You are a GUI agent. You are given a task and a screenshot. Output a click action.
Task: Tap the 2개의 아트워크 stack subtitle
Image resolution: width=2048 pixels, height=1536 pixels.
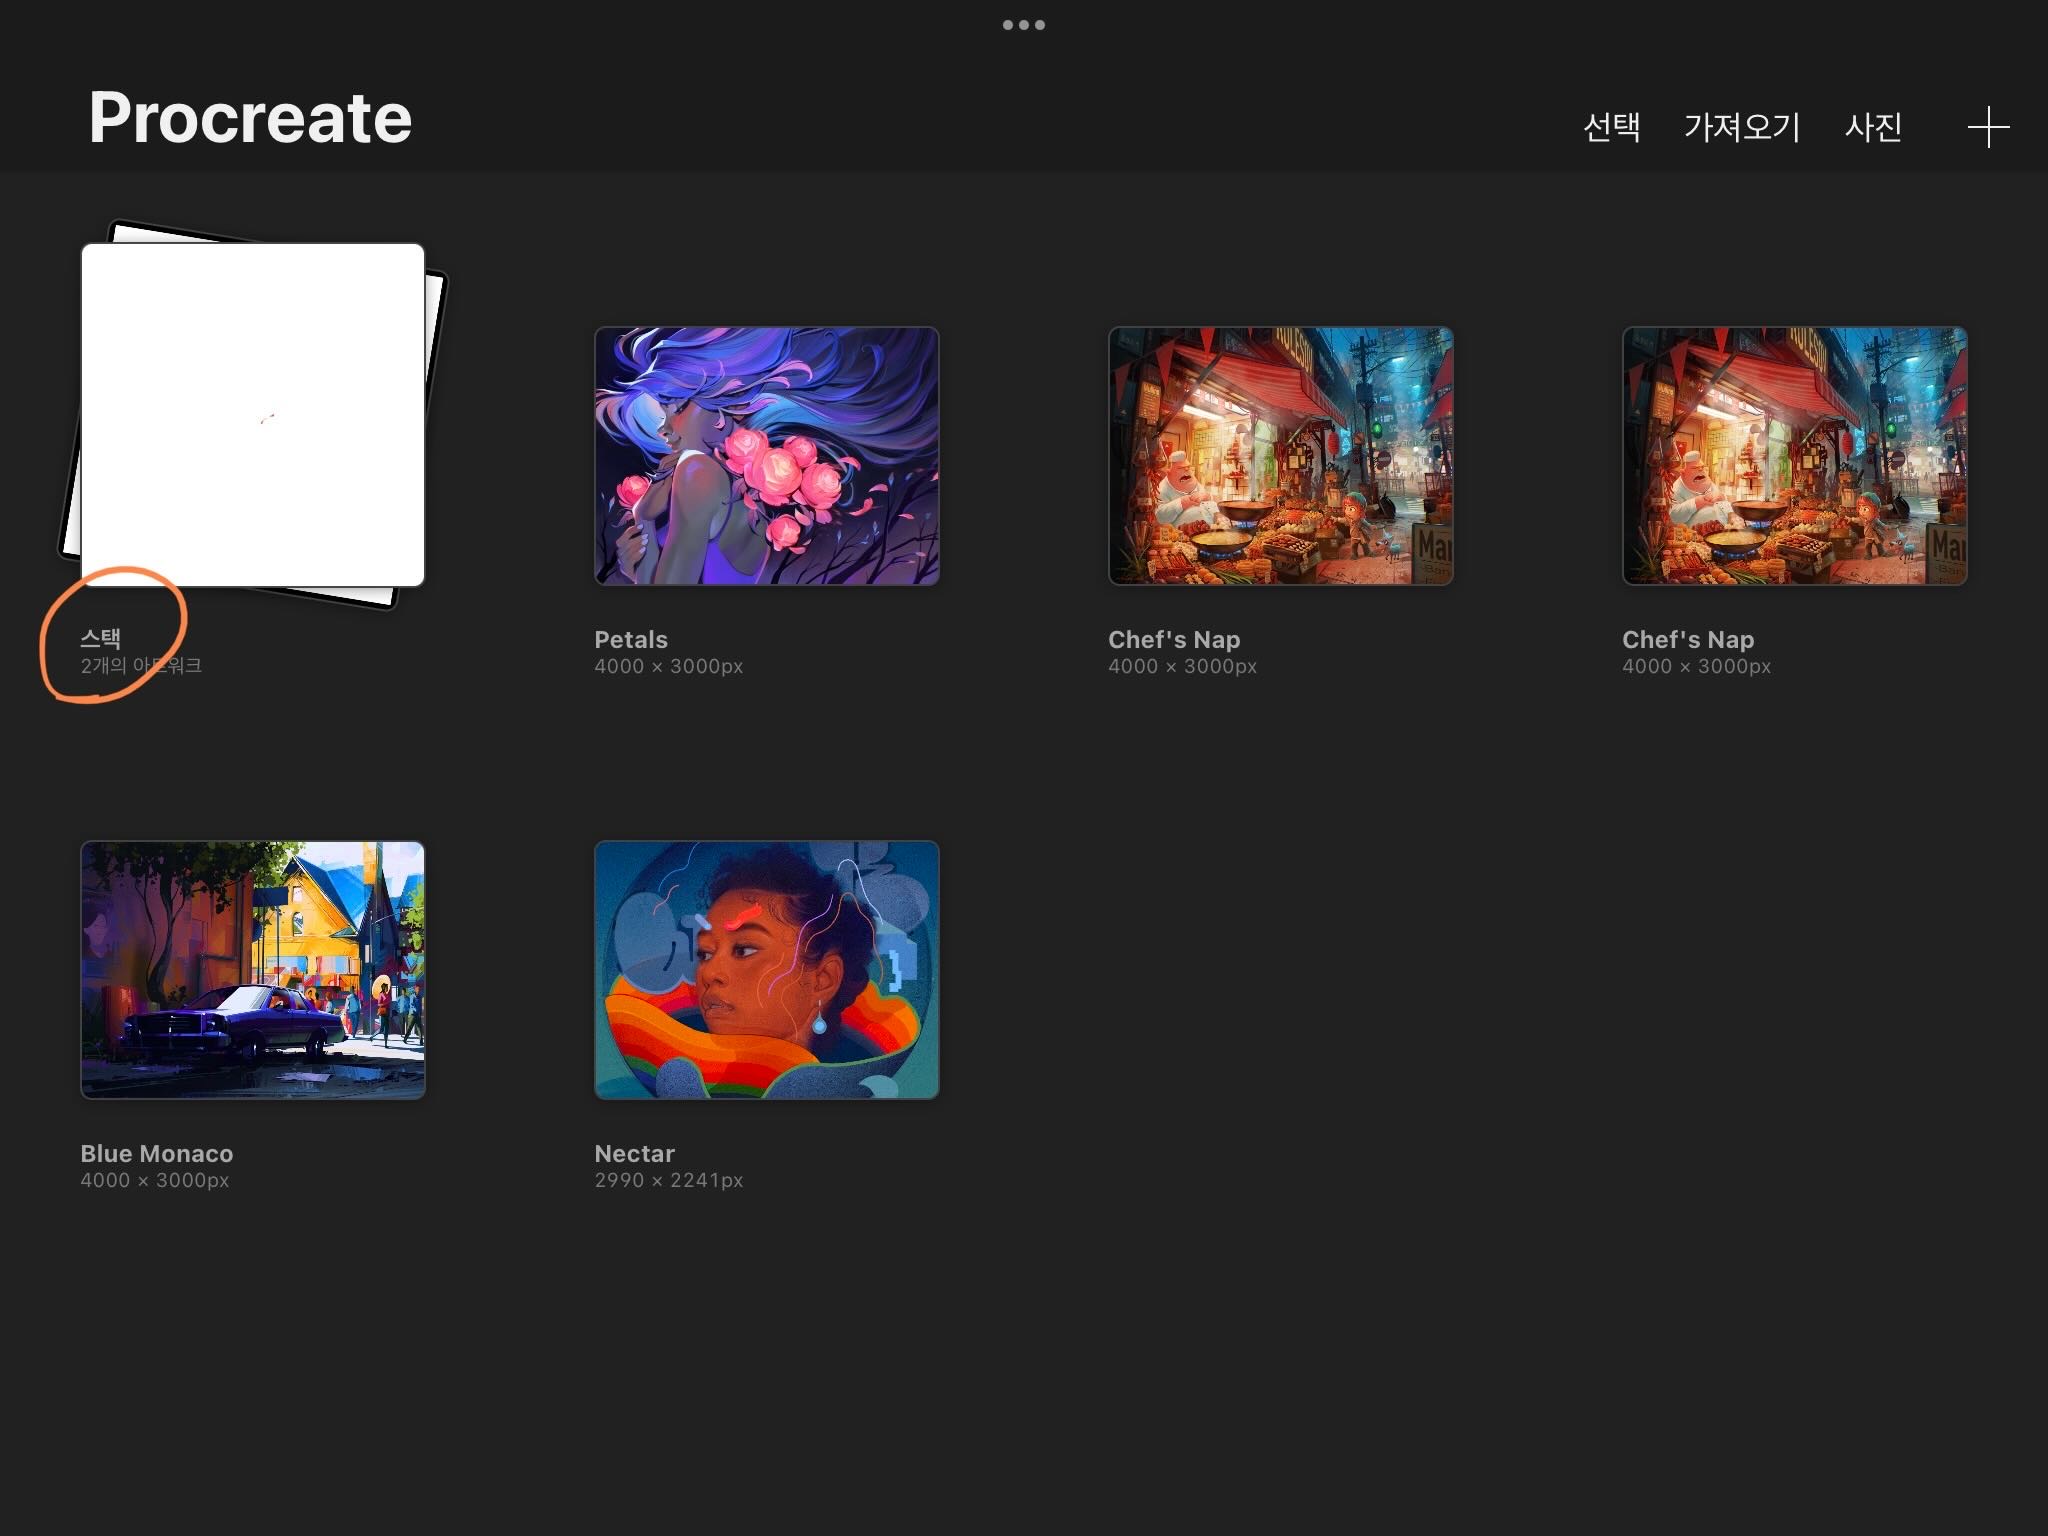point(141,666)
